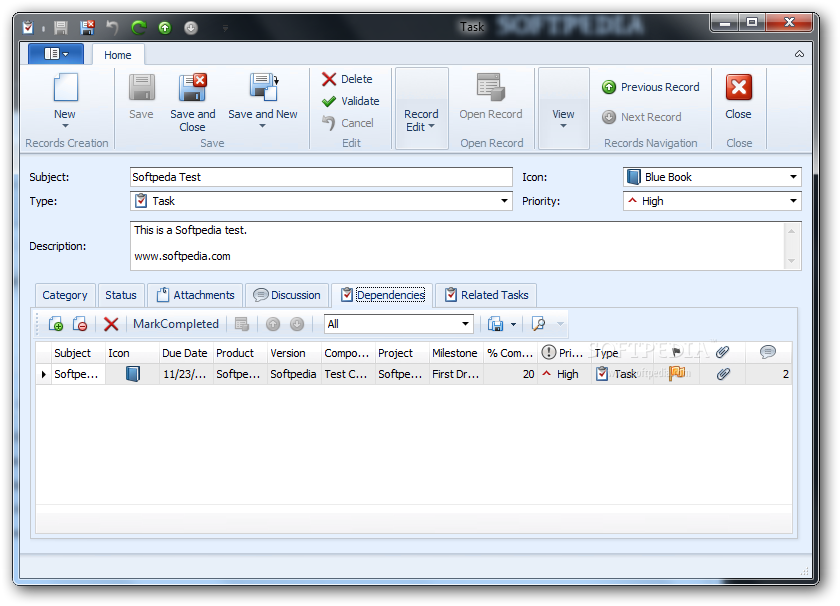This screenshot has height=606, width=840.
Task: Click the gray down-arrow icon in grid toolbar
Action: [x=297, y=324]
